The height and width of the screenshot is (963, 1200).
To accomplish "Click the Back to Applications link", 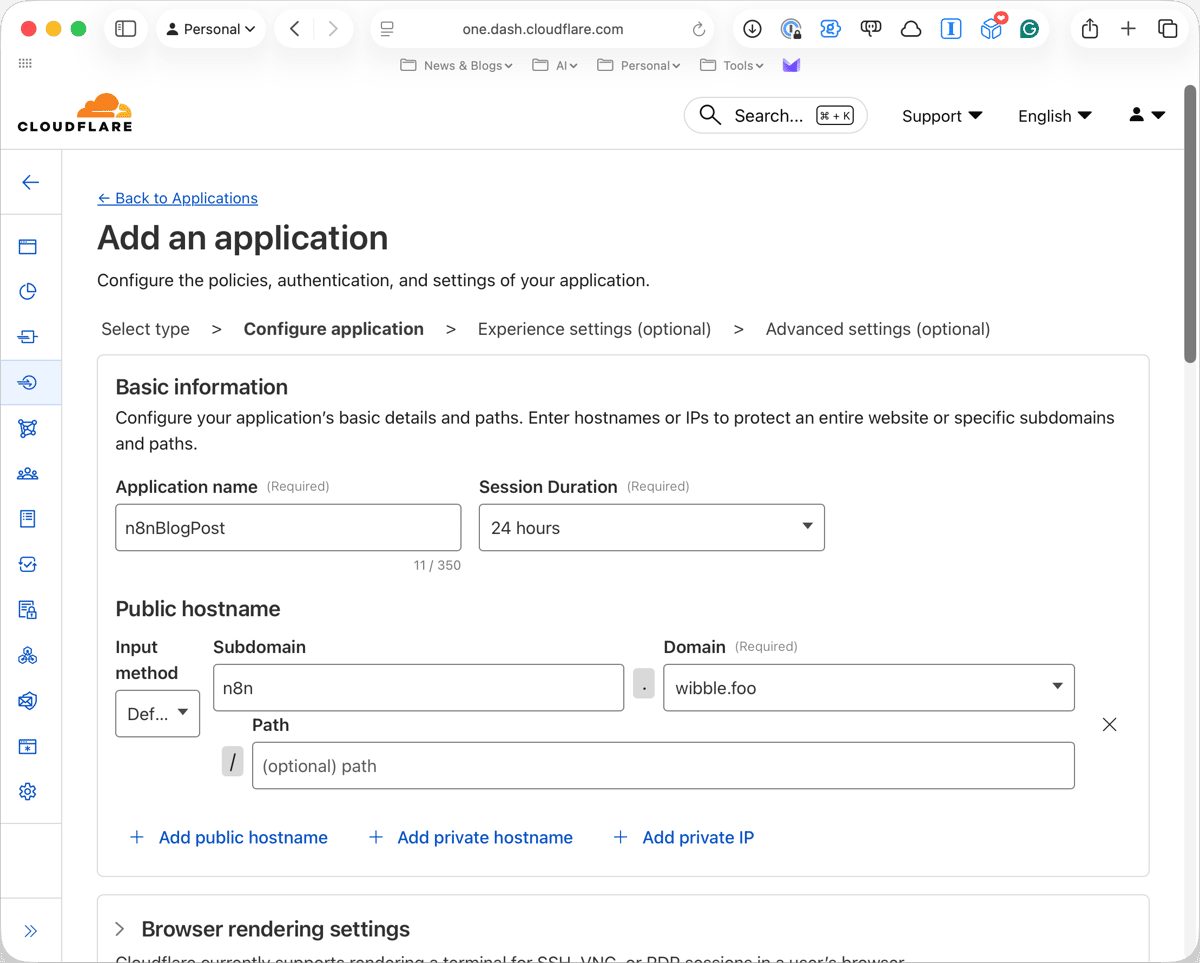I will tap(177, 198).
